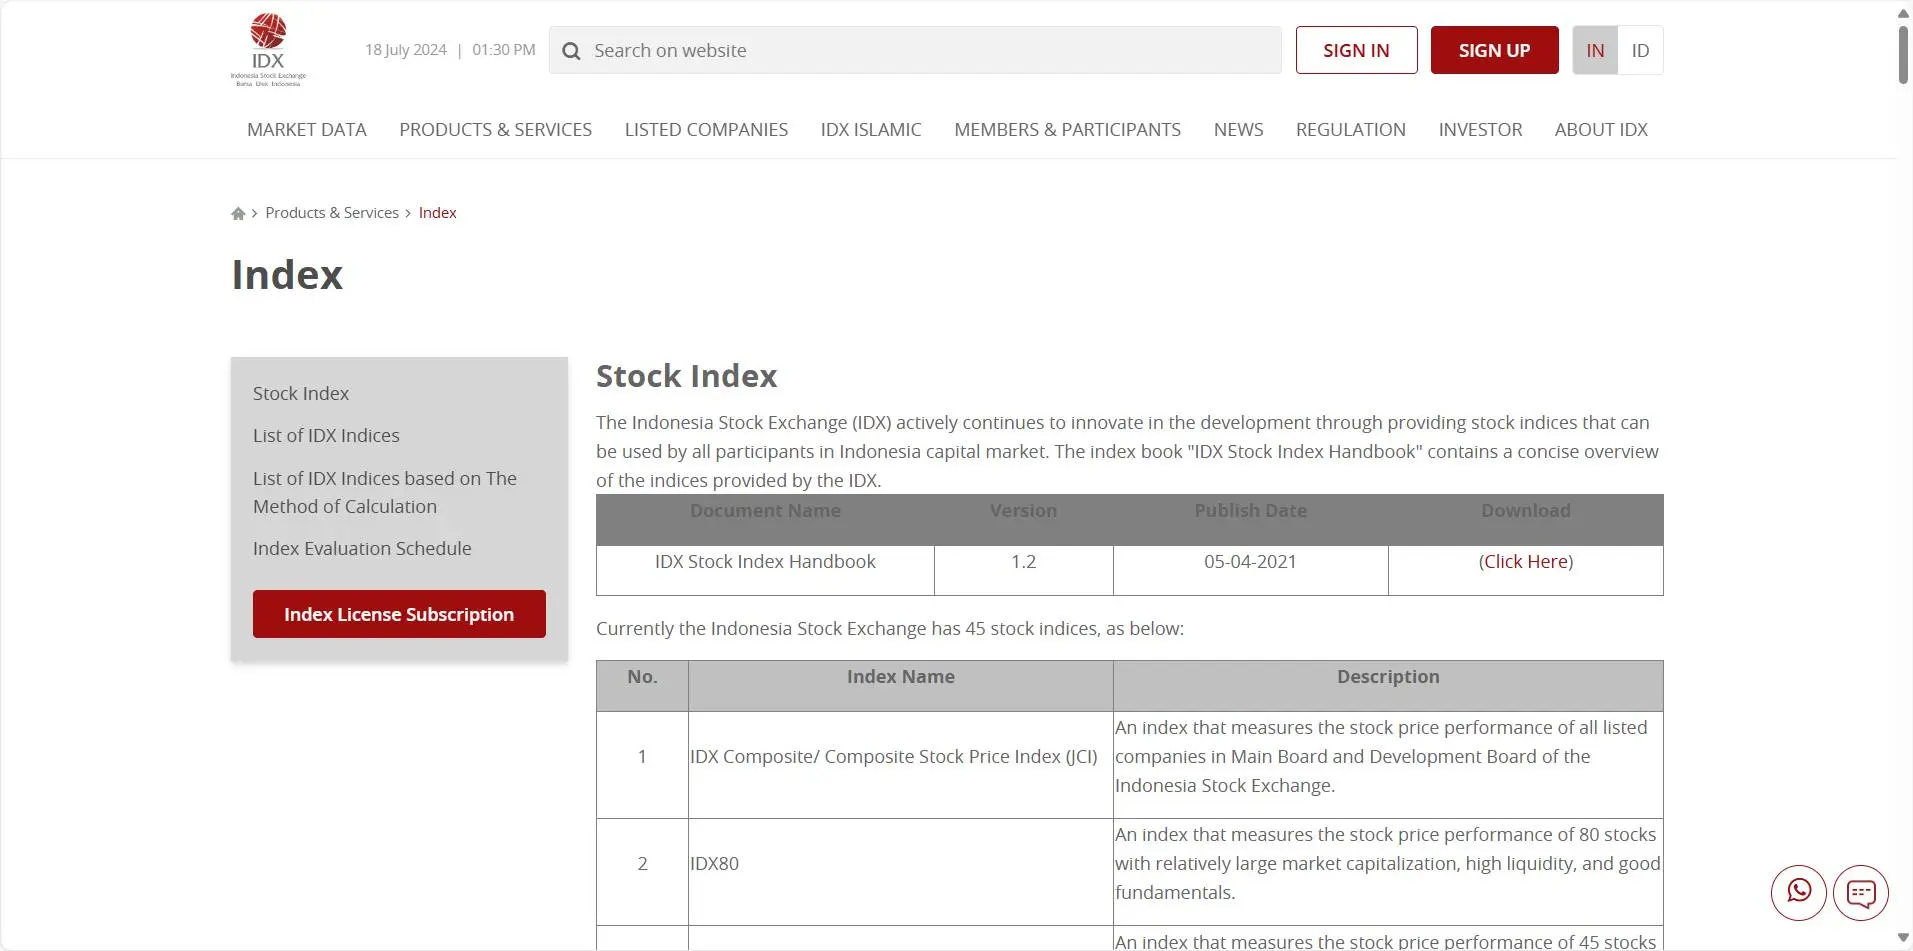Click the version 1.2 cell
The image size is (1913, 951).
tap(1023, 570)
